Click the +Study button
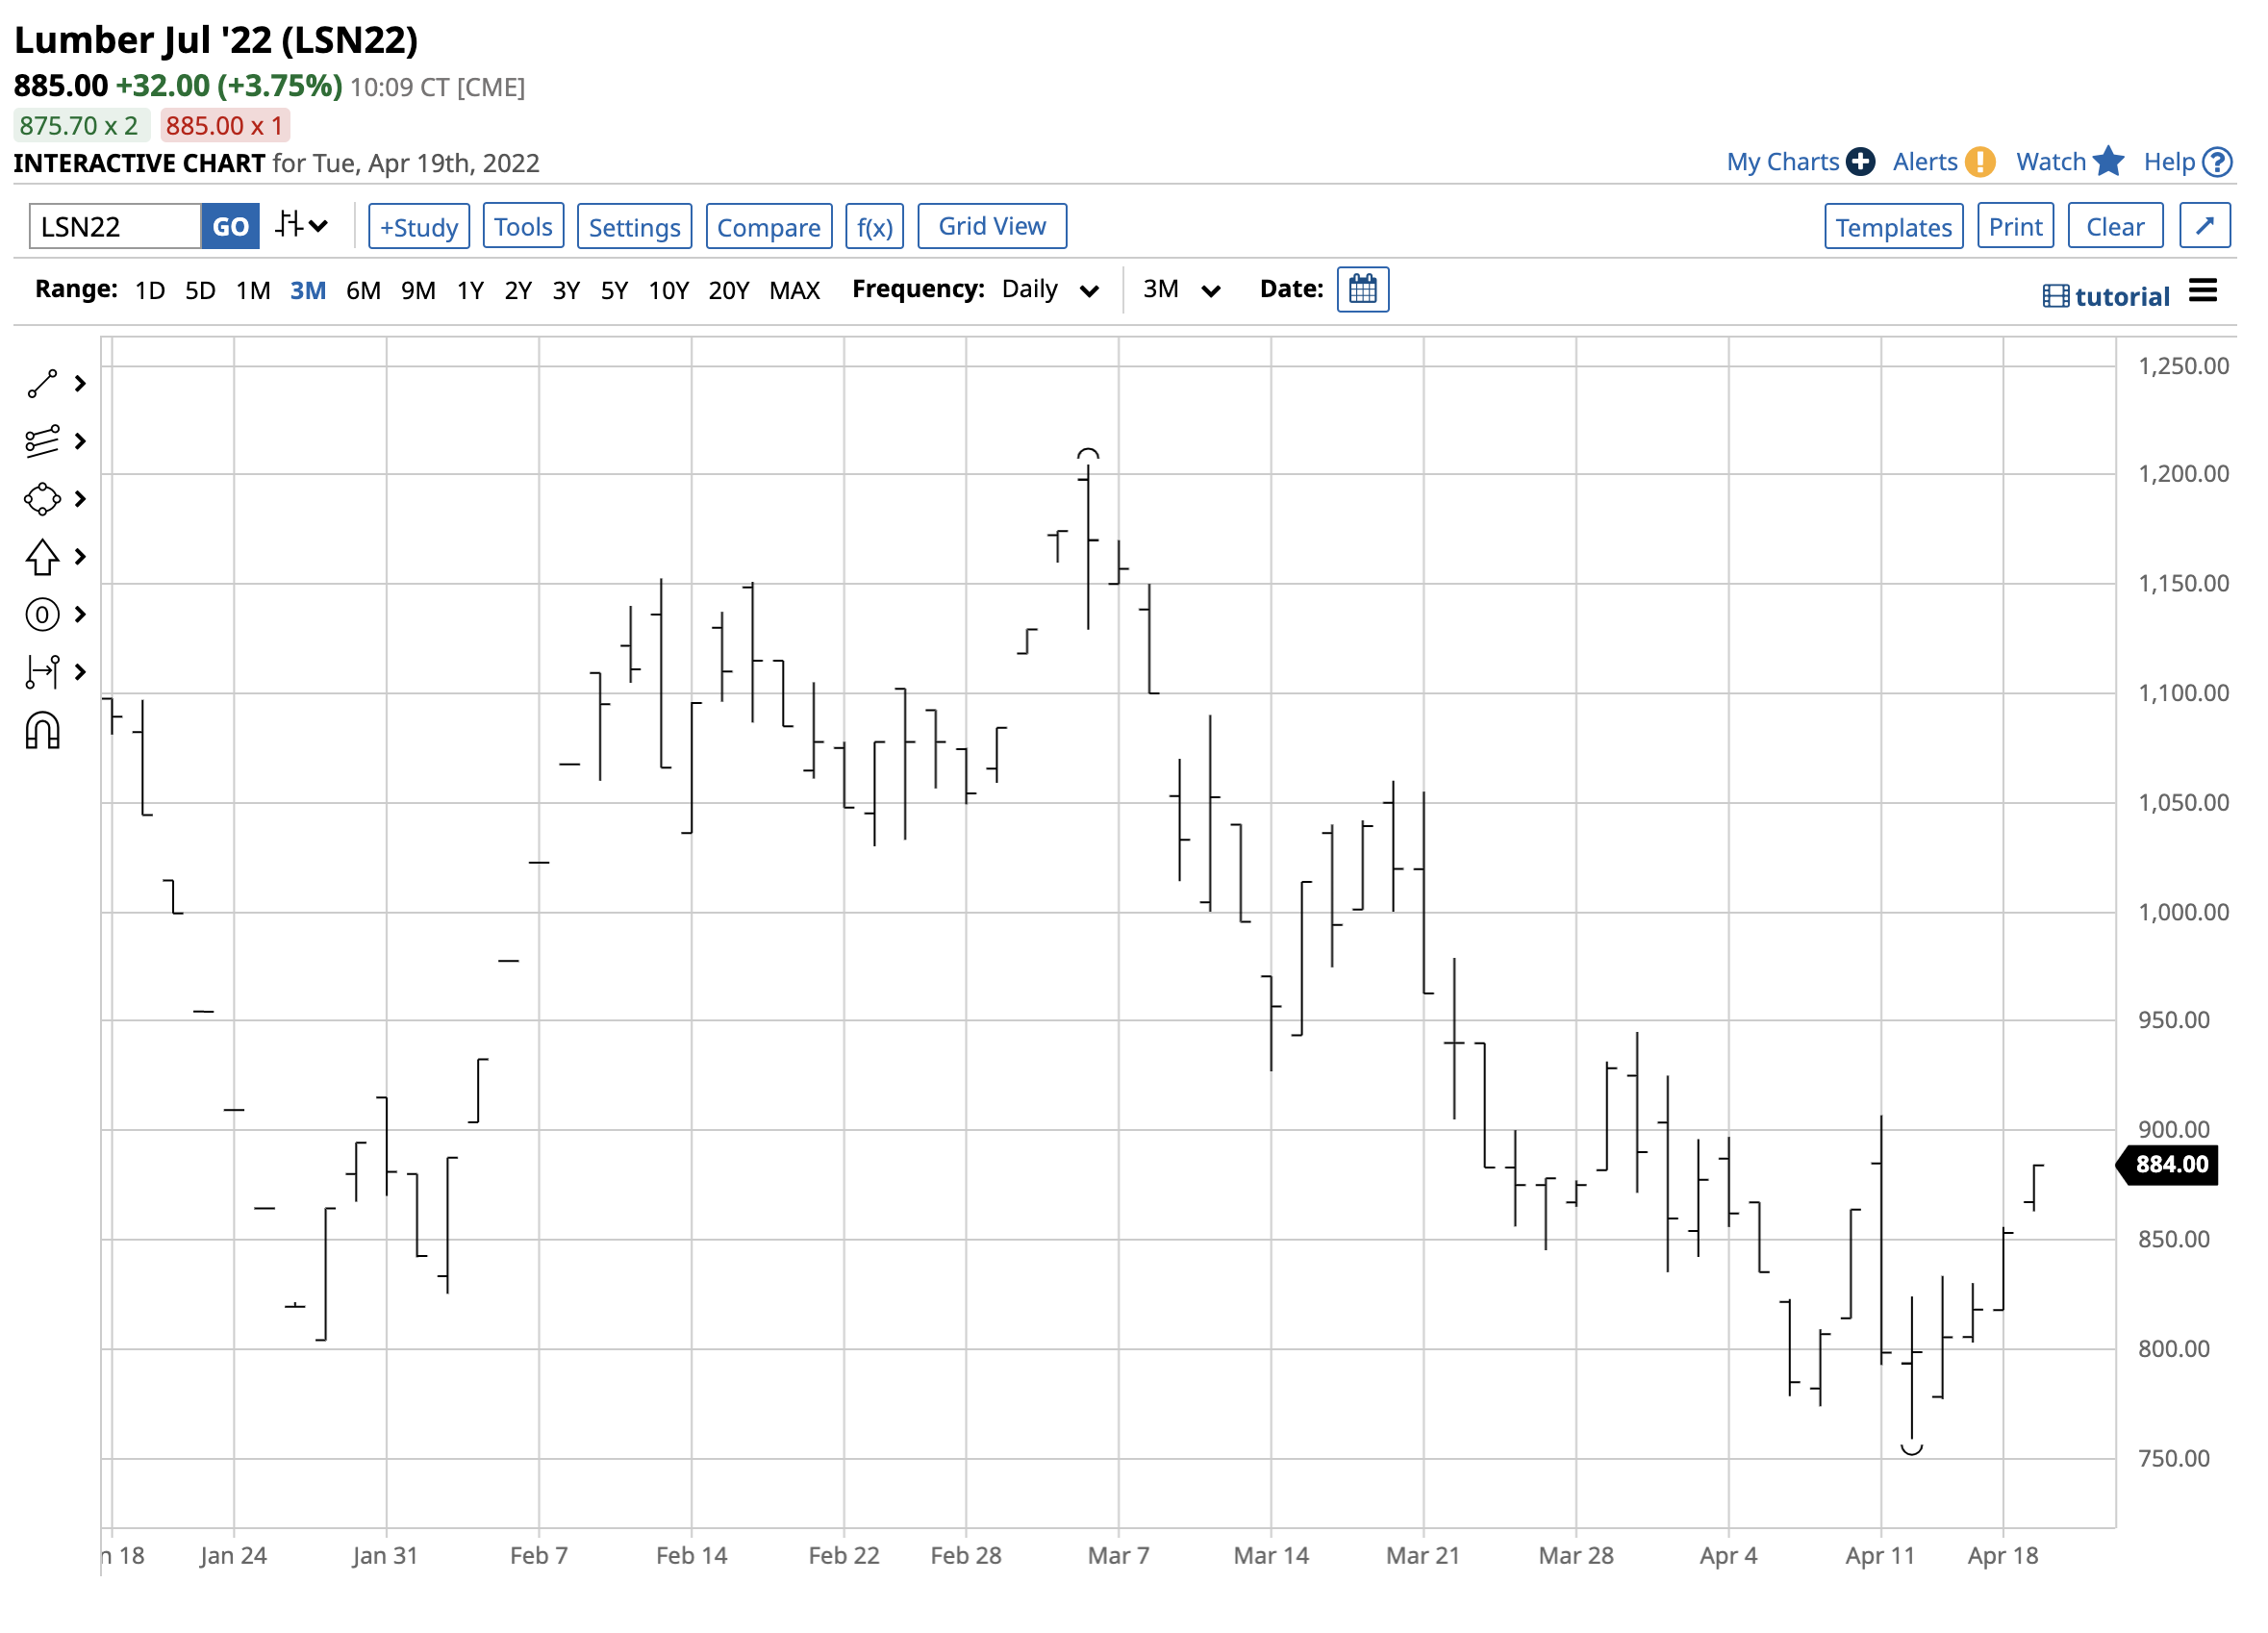 click(419, 227)
